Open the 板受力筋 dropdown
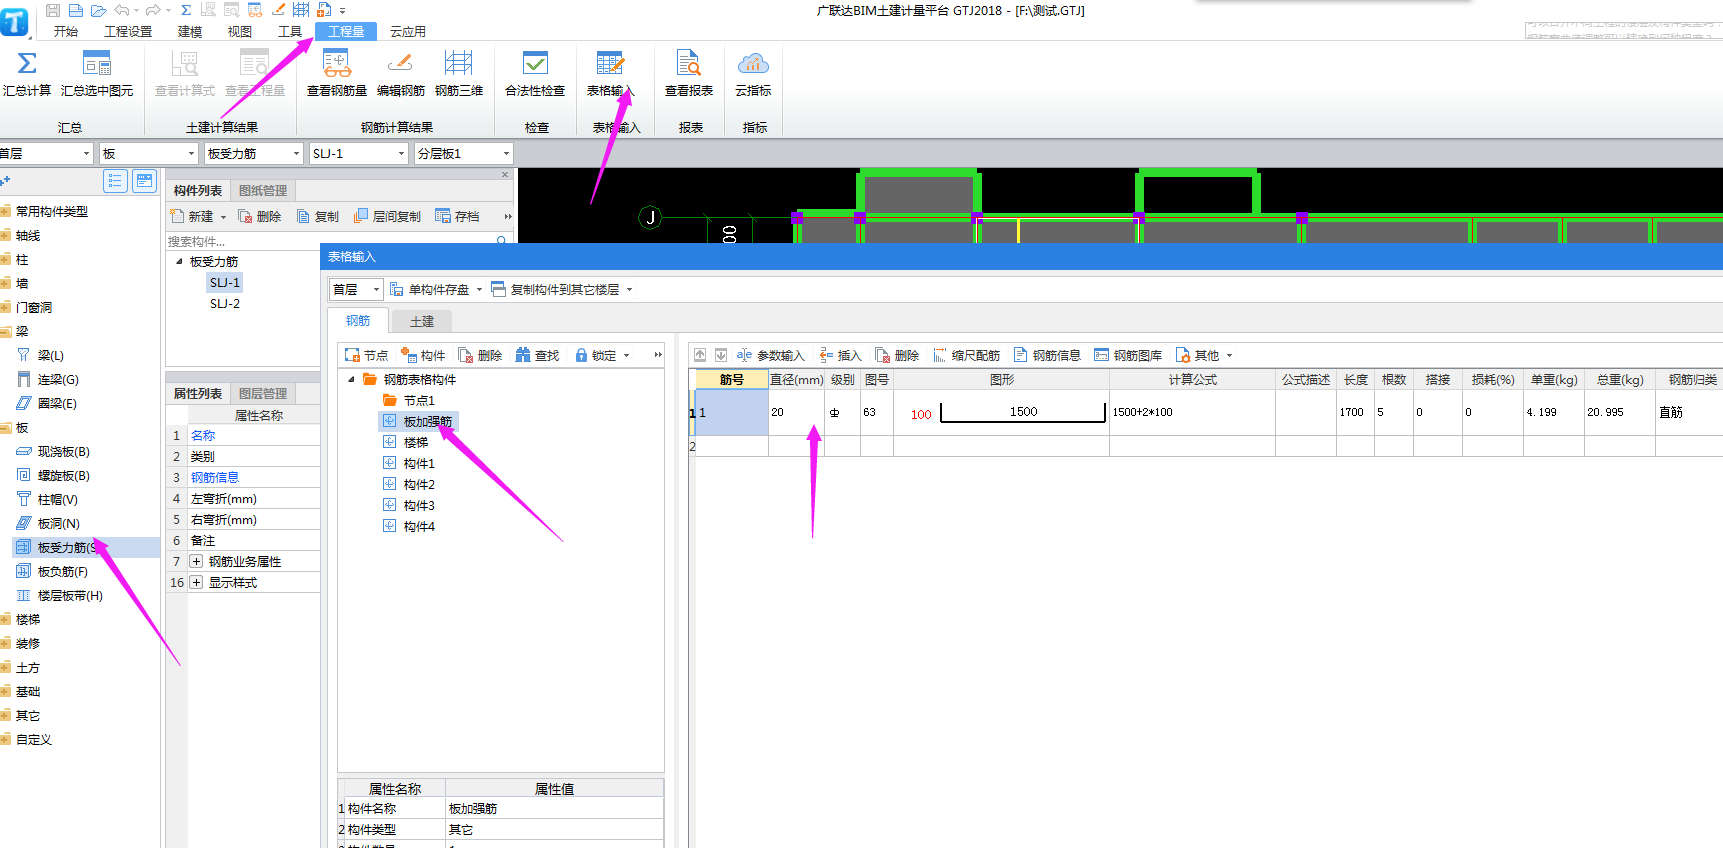The height and width of the screenshot is (848, 1723). click(x=296, y=153)
